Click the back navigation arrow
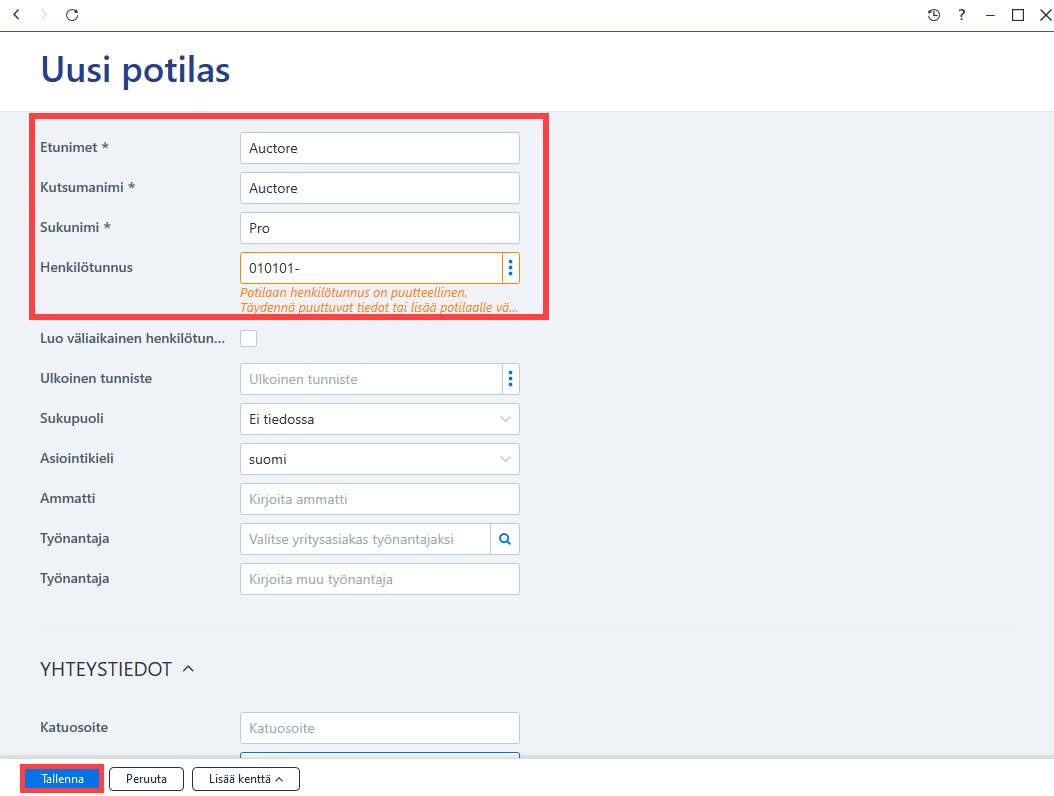Screen dimensions: 1054x796 17,14
